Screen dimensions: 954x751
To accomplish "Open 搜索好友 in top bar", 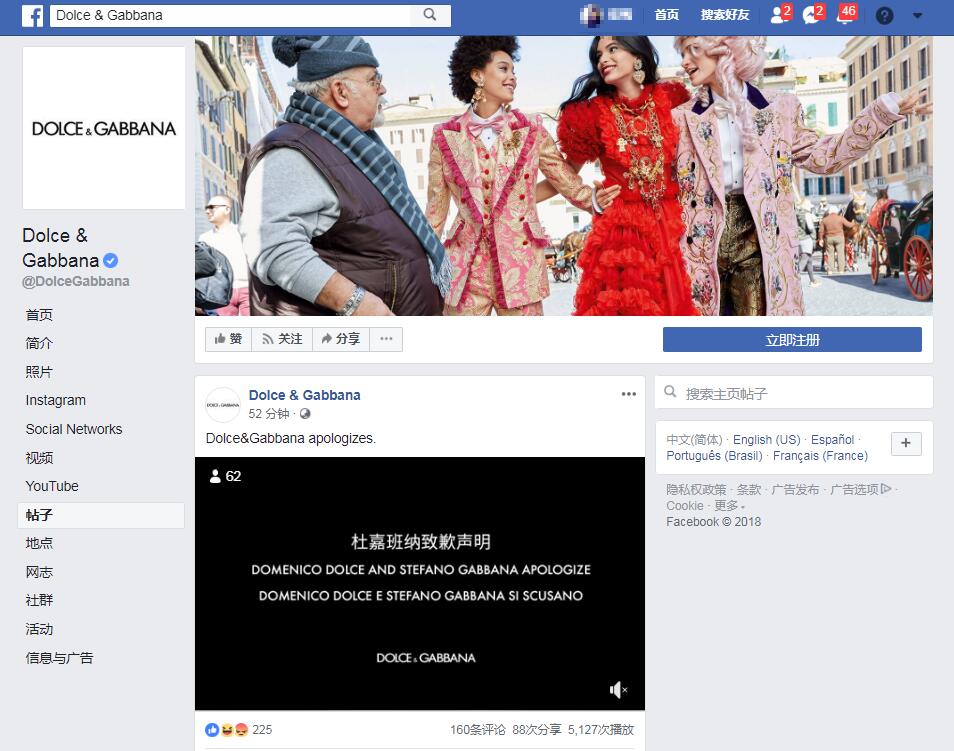I will (x=725, y=15).
